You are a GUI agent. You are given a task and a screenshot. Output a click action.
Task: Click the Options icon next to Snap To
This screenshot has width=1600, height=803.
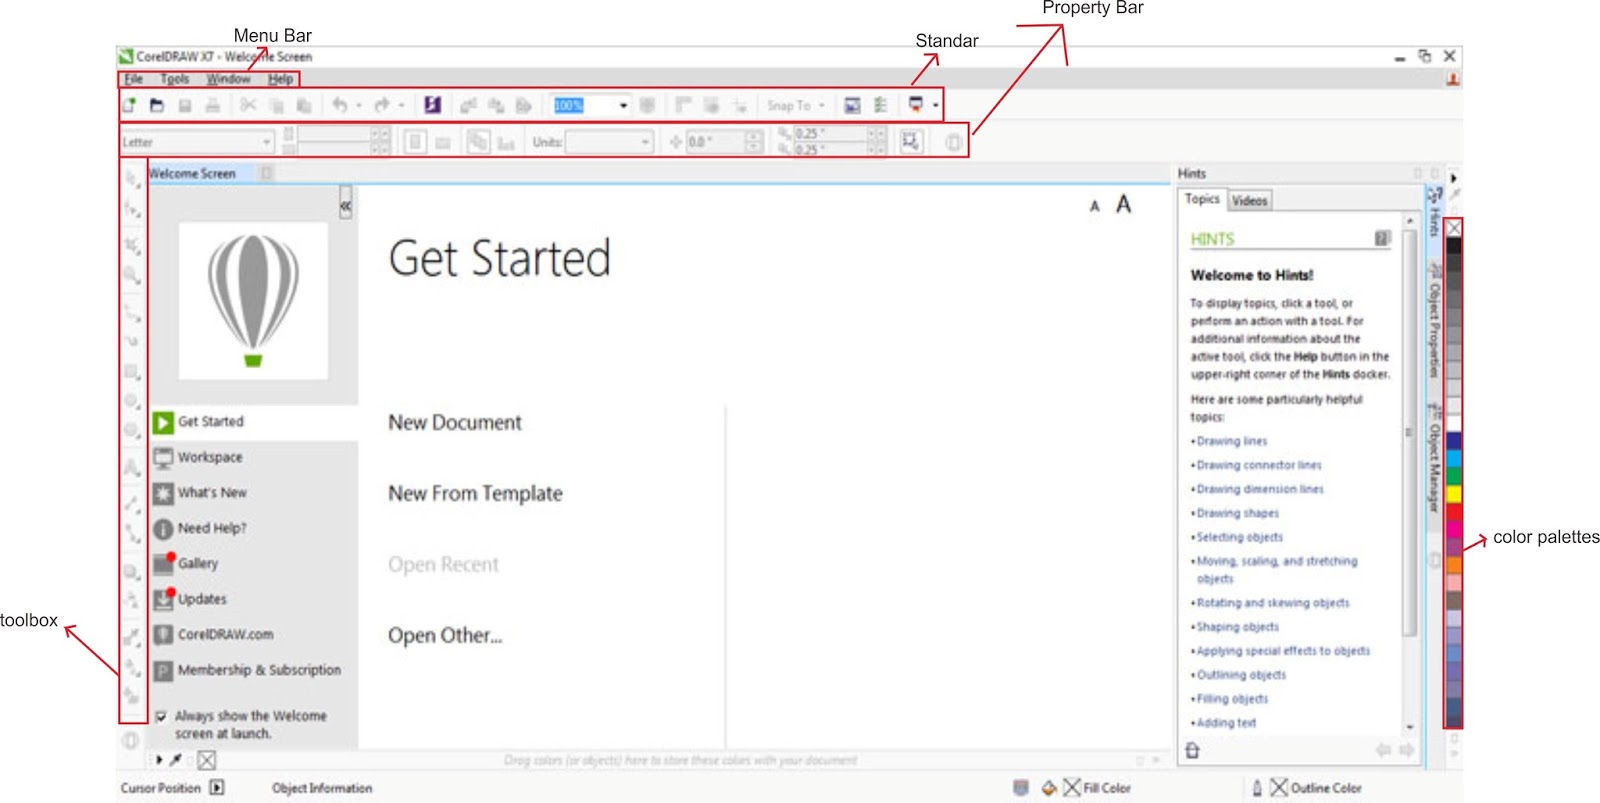pos(881,105)
